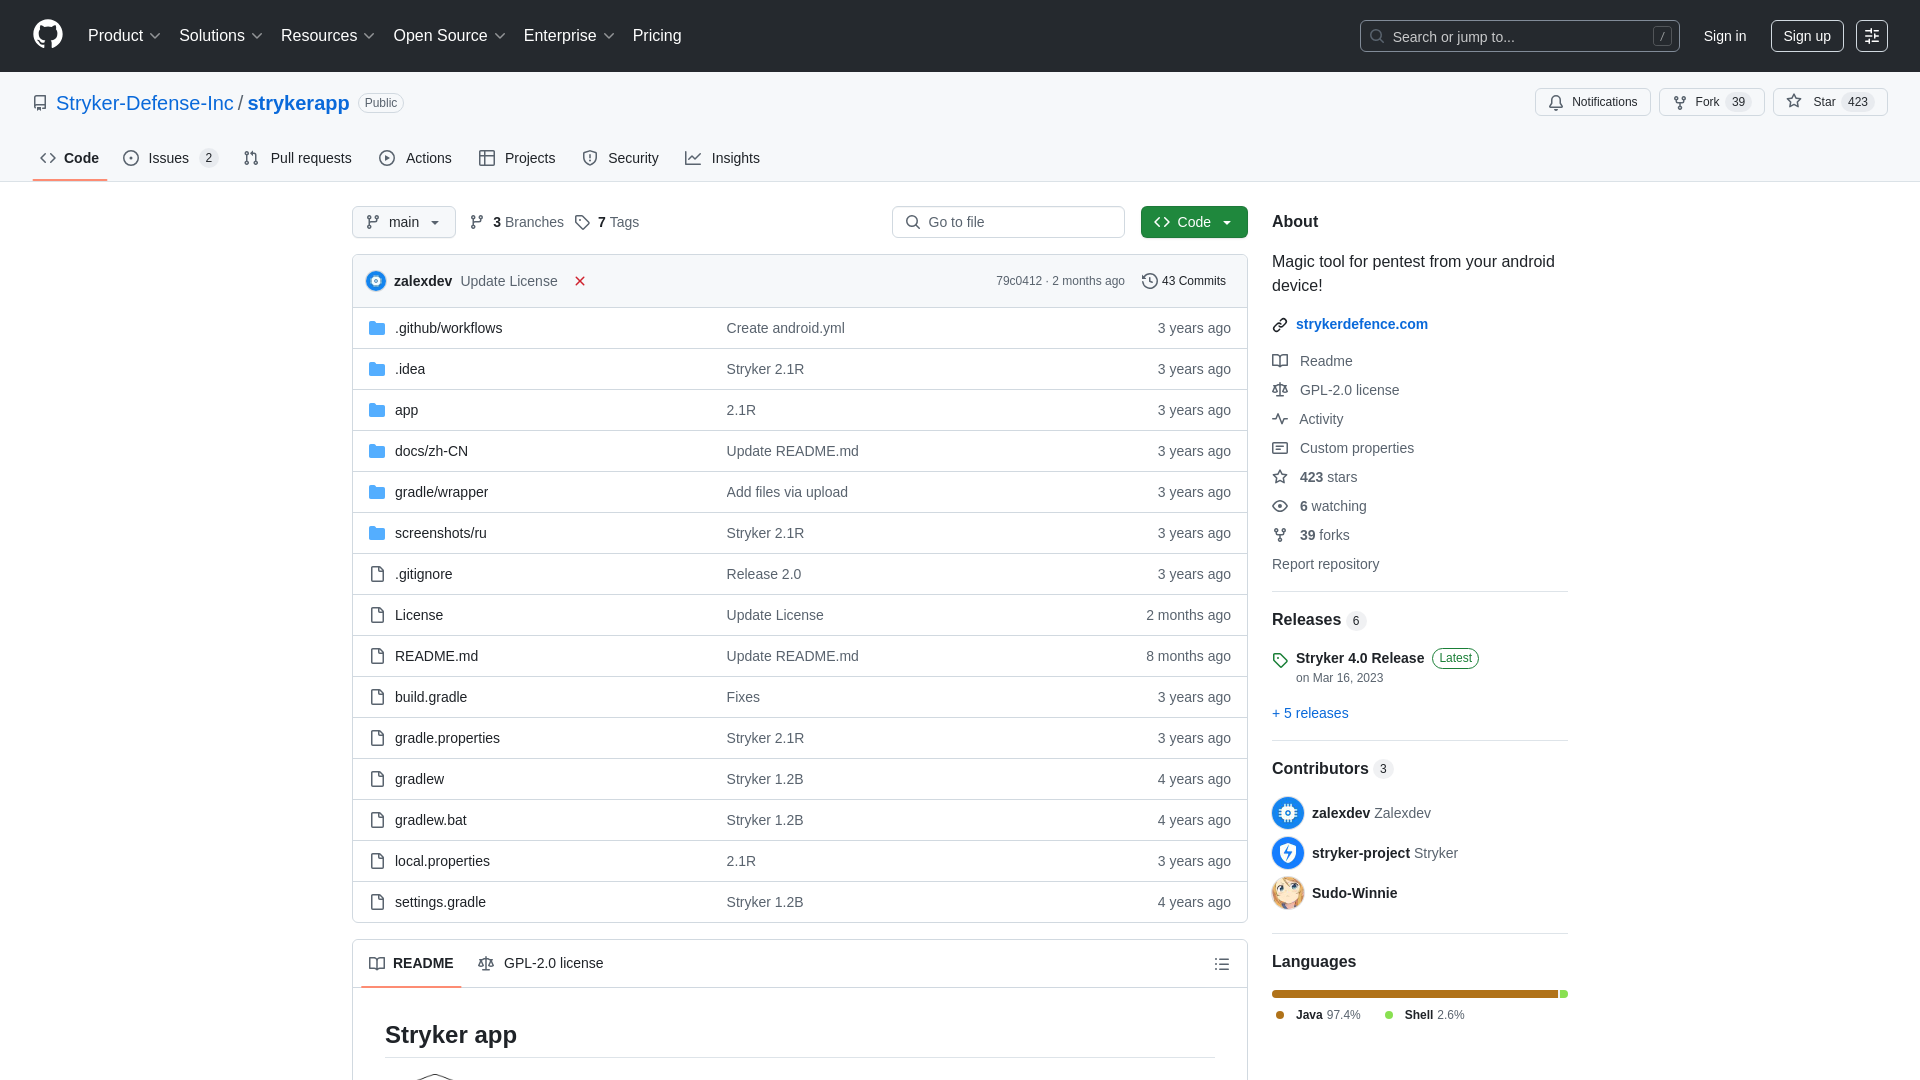Click the settings.gradle file icon

pos(377,902)
